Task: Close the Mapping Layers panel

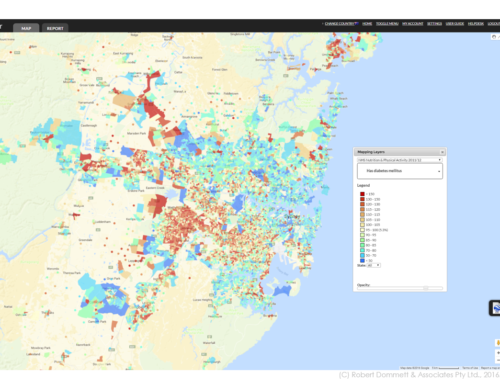Action: click(x=442, y=152)
